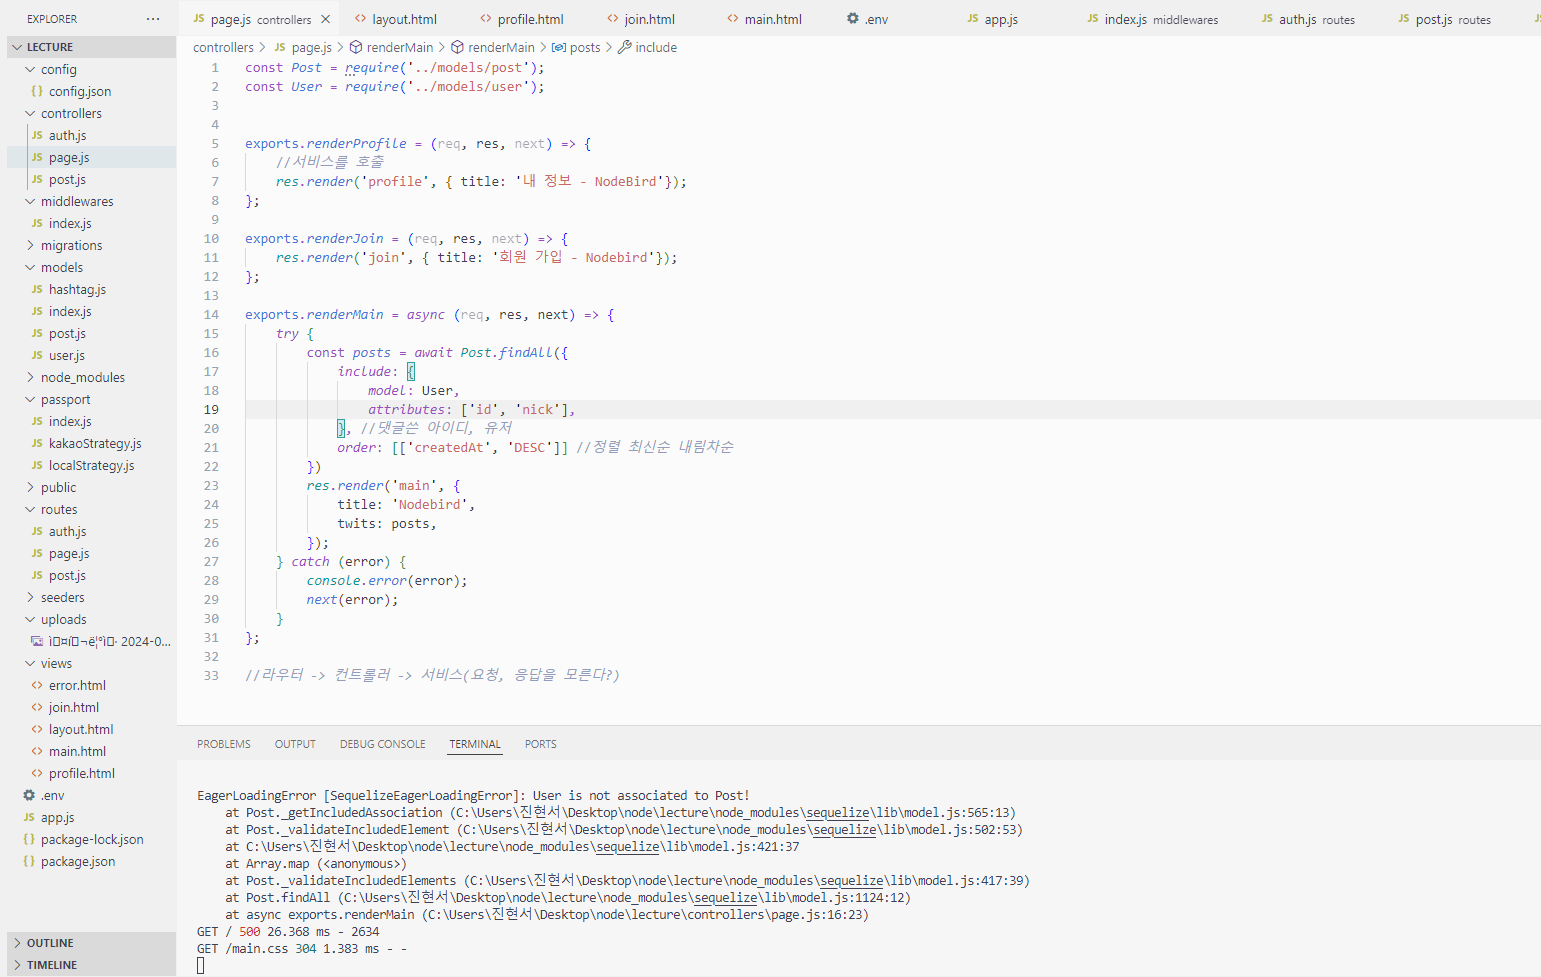Screen dimensions: 1541x977
Task: Collapse the passport folder
Action: [30, 399]
